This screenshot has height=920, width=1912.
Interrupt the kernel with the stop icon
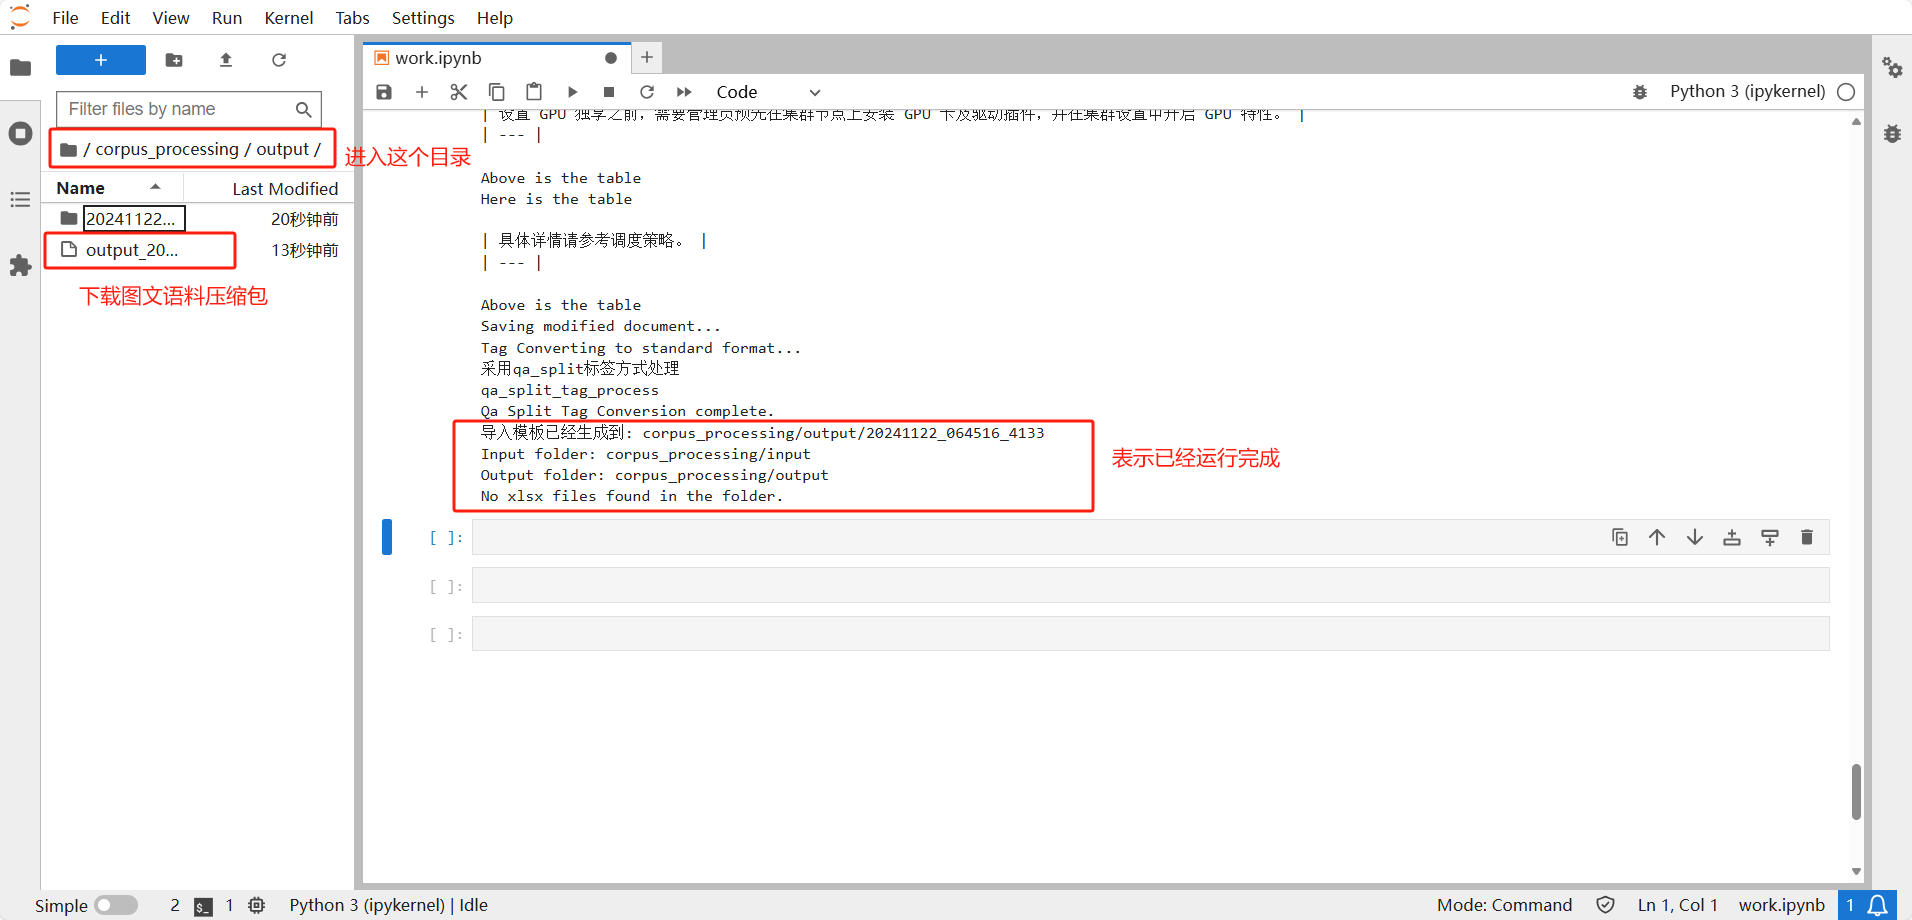(609, 92)
